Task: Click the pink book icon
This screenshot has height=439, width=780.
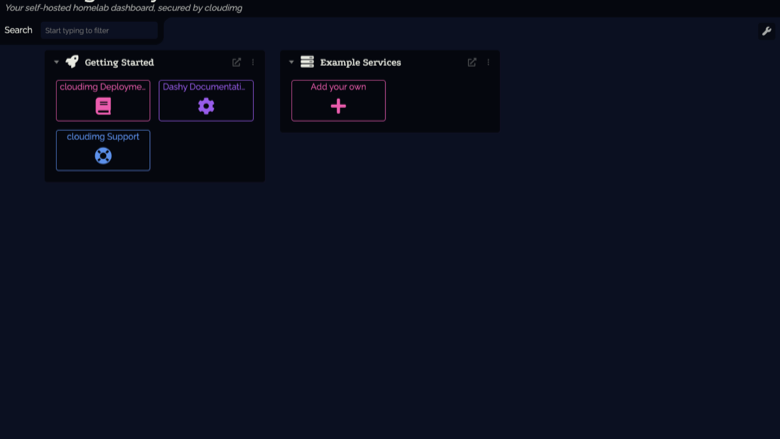Action: pos(103,106)
